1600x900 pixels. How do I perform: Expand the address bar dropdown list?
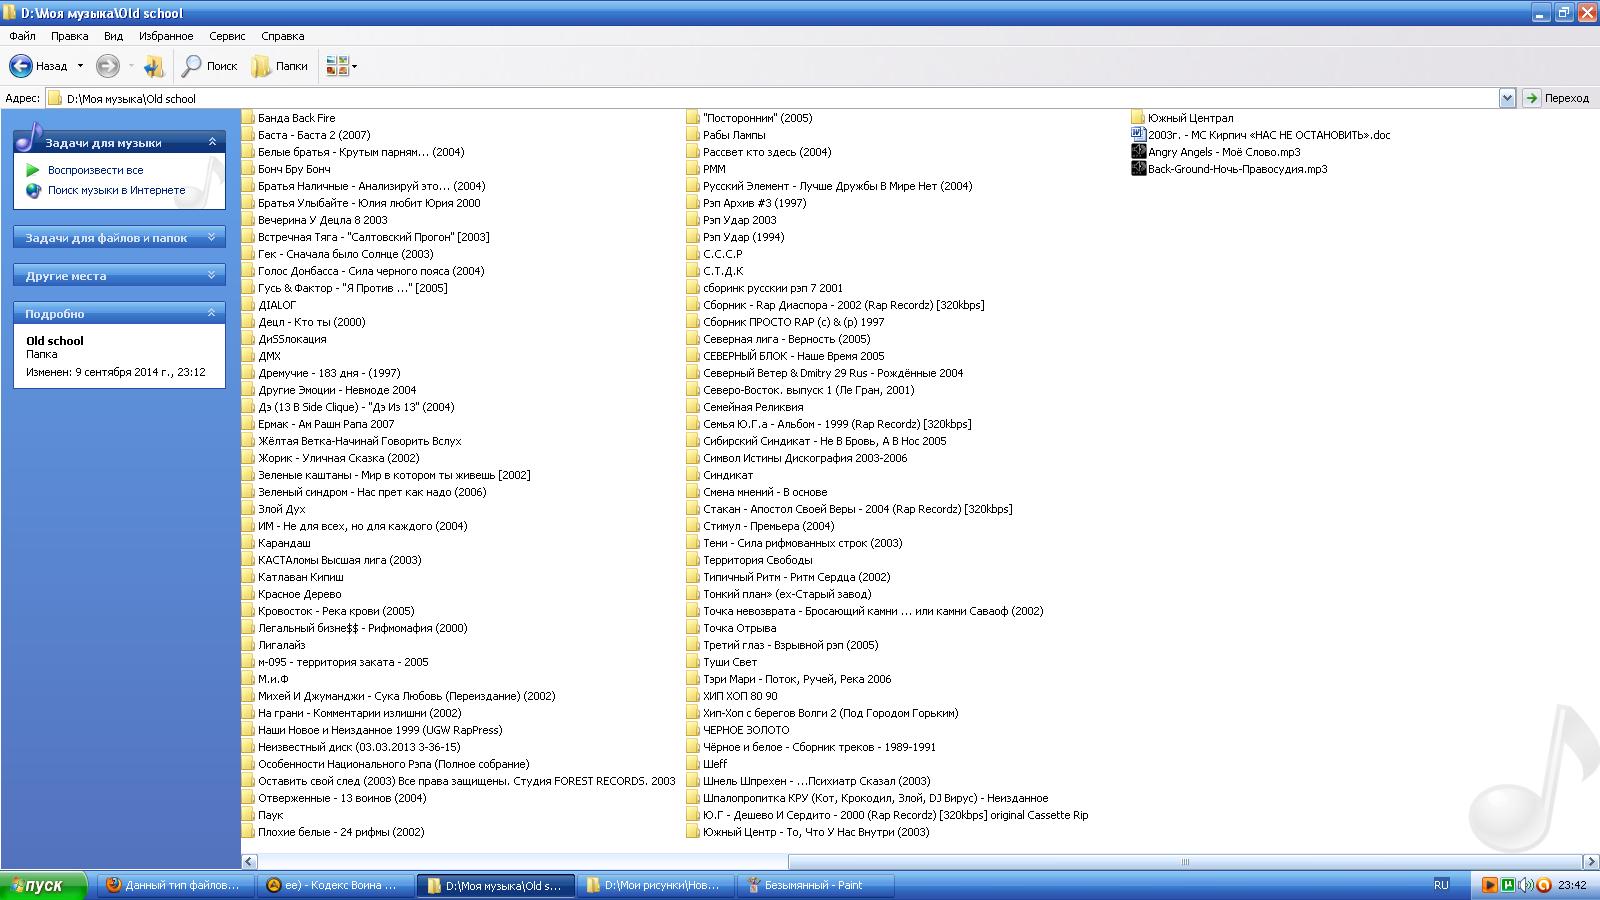(1507, 98)
